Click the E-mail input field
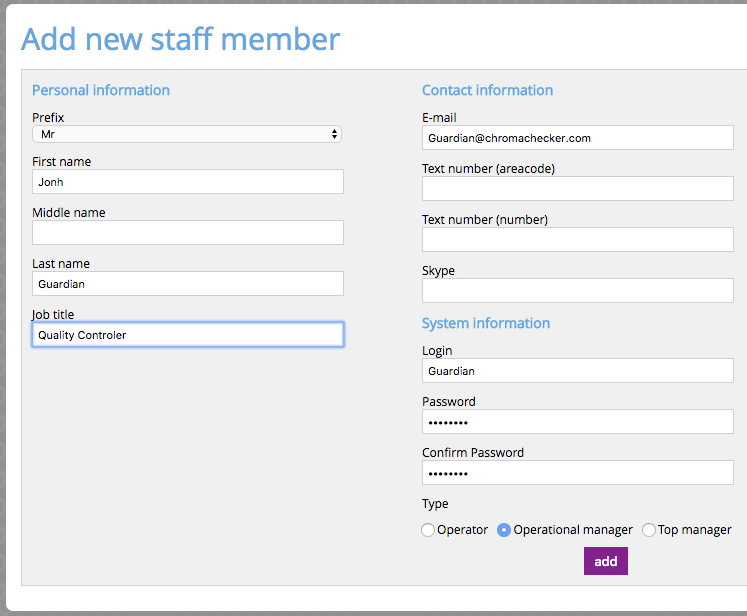Screen dimensions: 747x616 577,138
